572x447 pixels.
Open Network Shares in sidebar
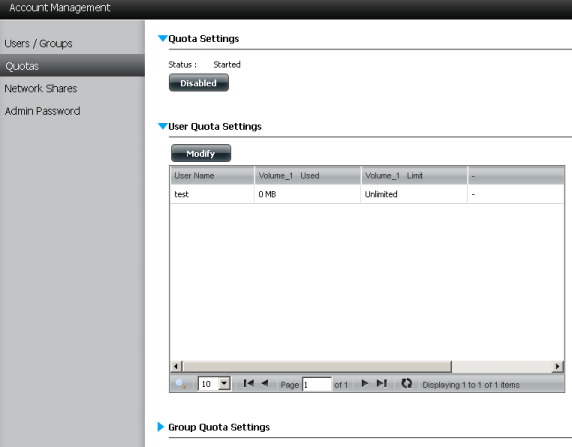[x=40, y=89]
